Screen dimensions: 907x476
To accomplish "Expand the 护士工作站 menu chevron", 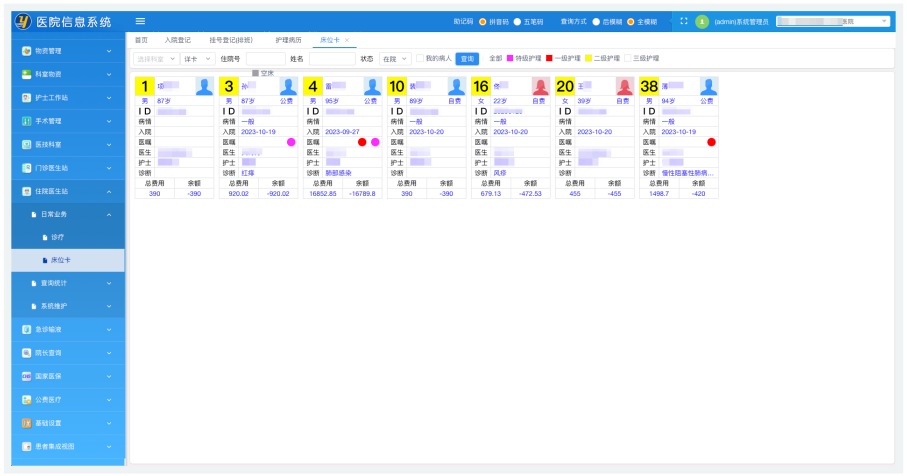I will tap(109, 98).
